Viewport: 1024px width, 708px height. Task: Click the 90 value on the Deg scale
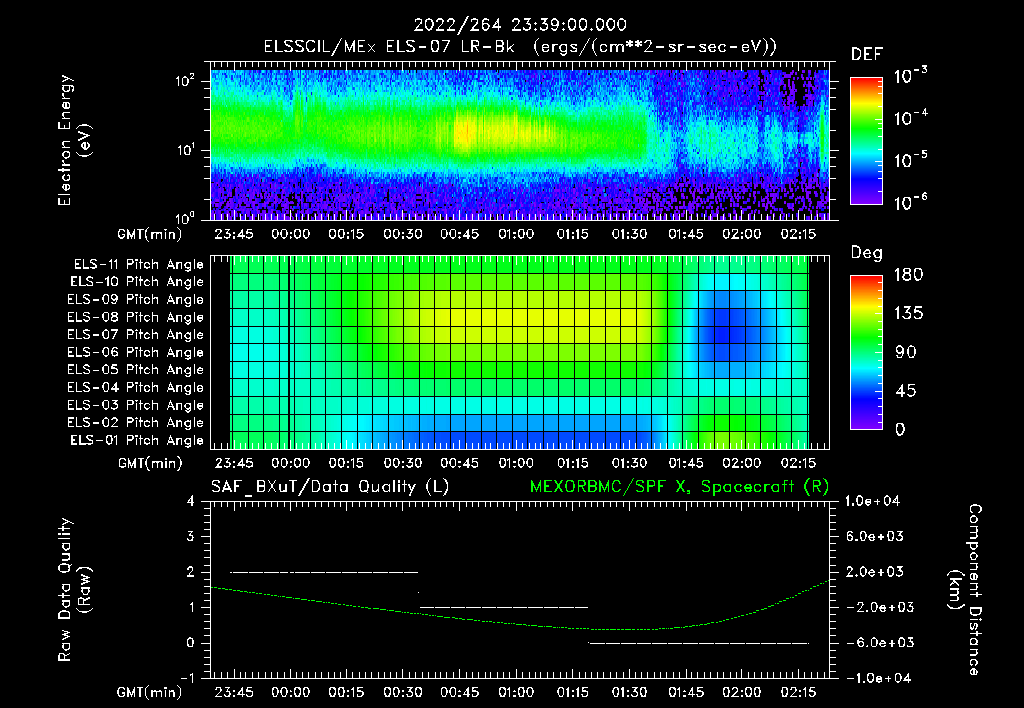pyautogui.click(x=906, y=353)
